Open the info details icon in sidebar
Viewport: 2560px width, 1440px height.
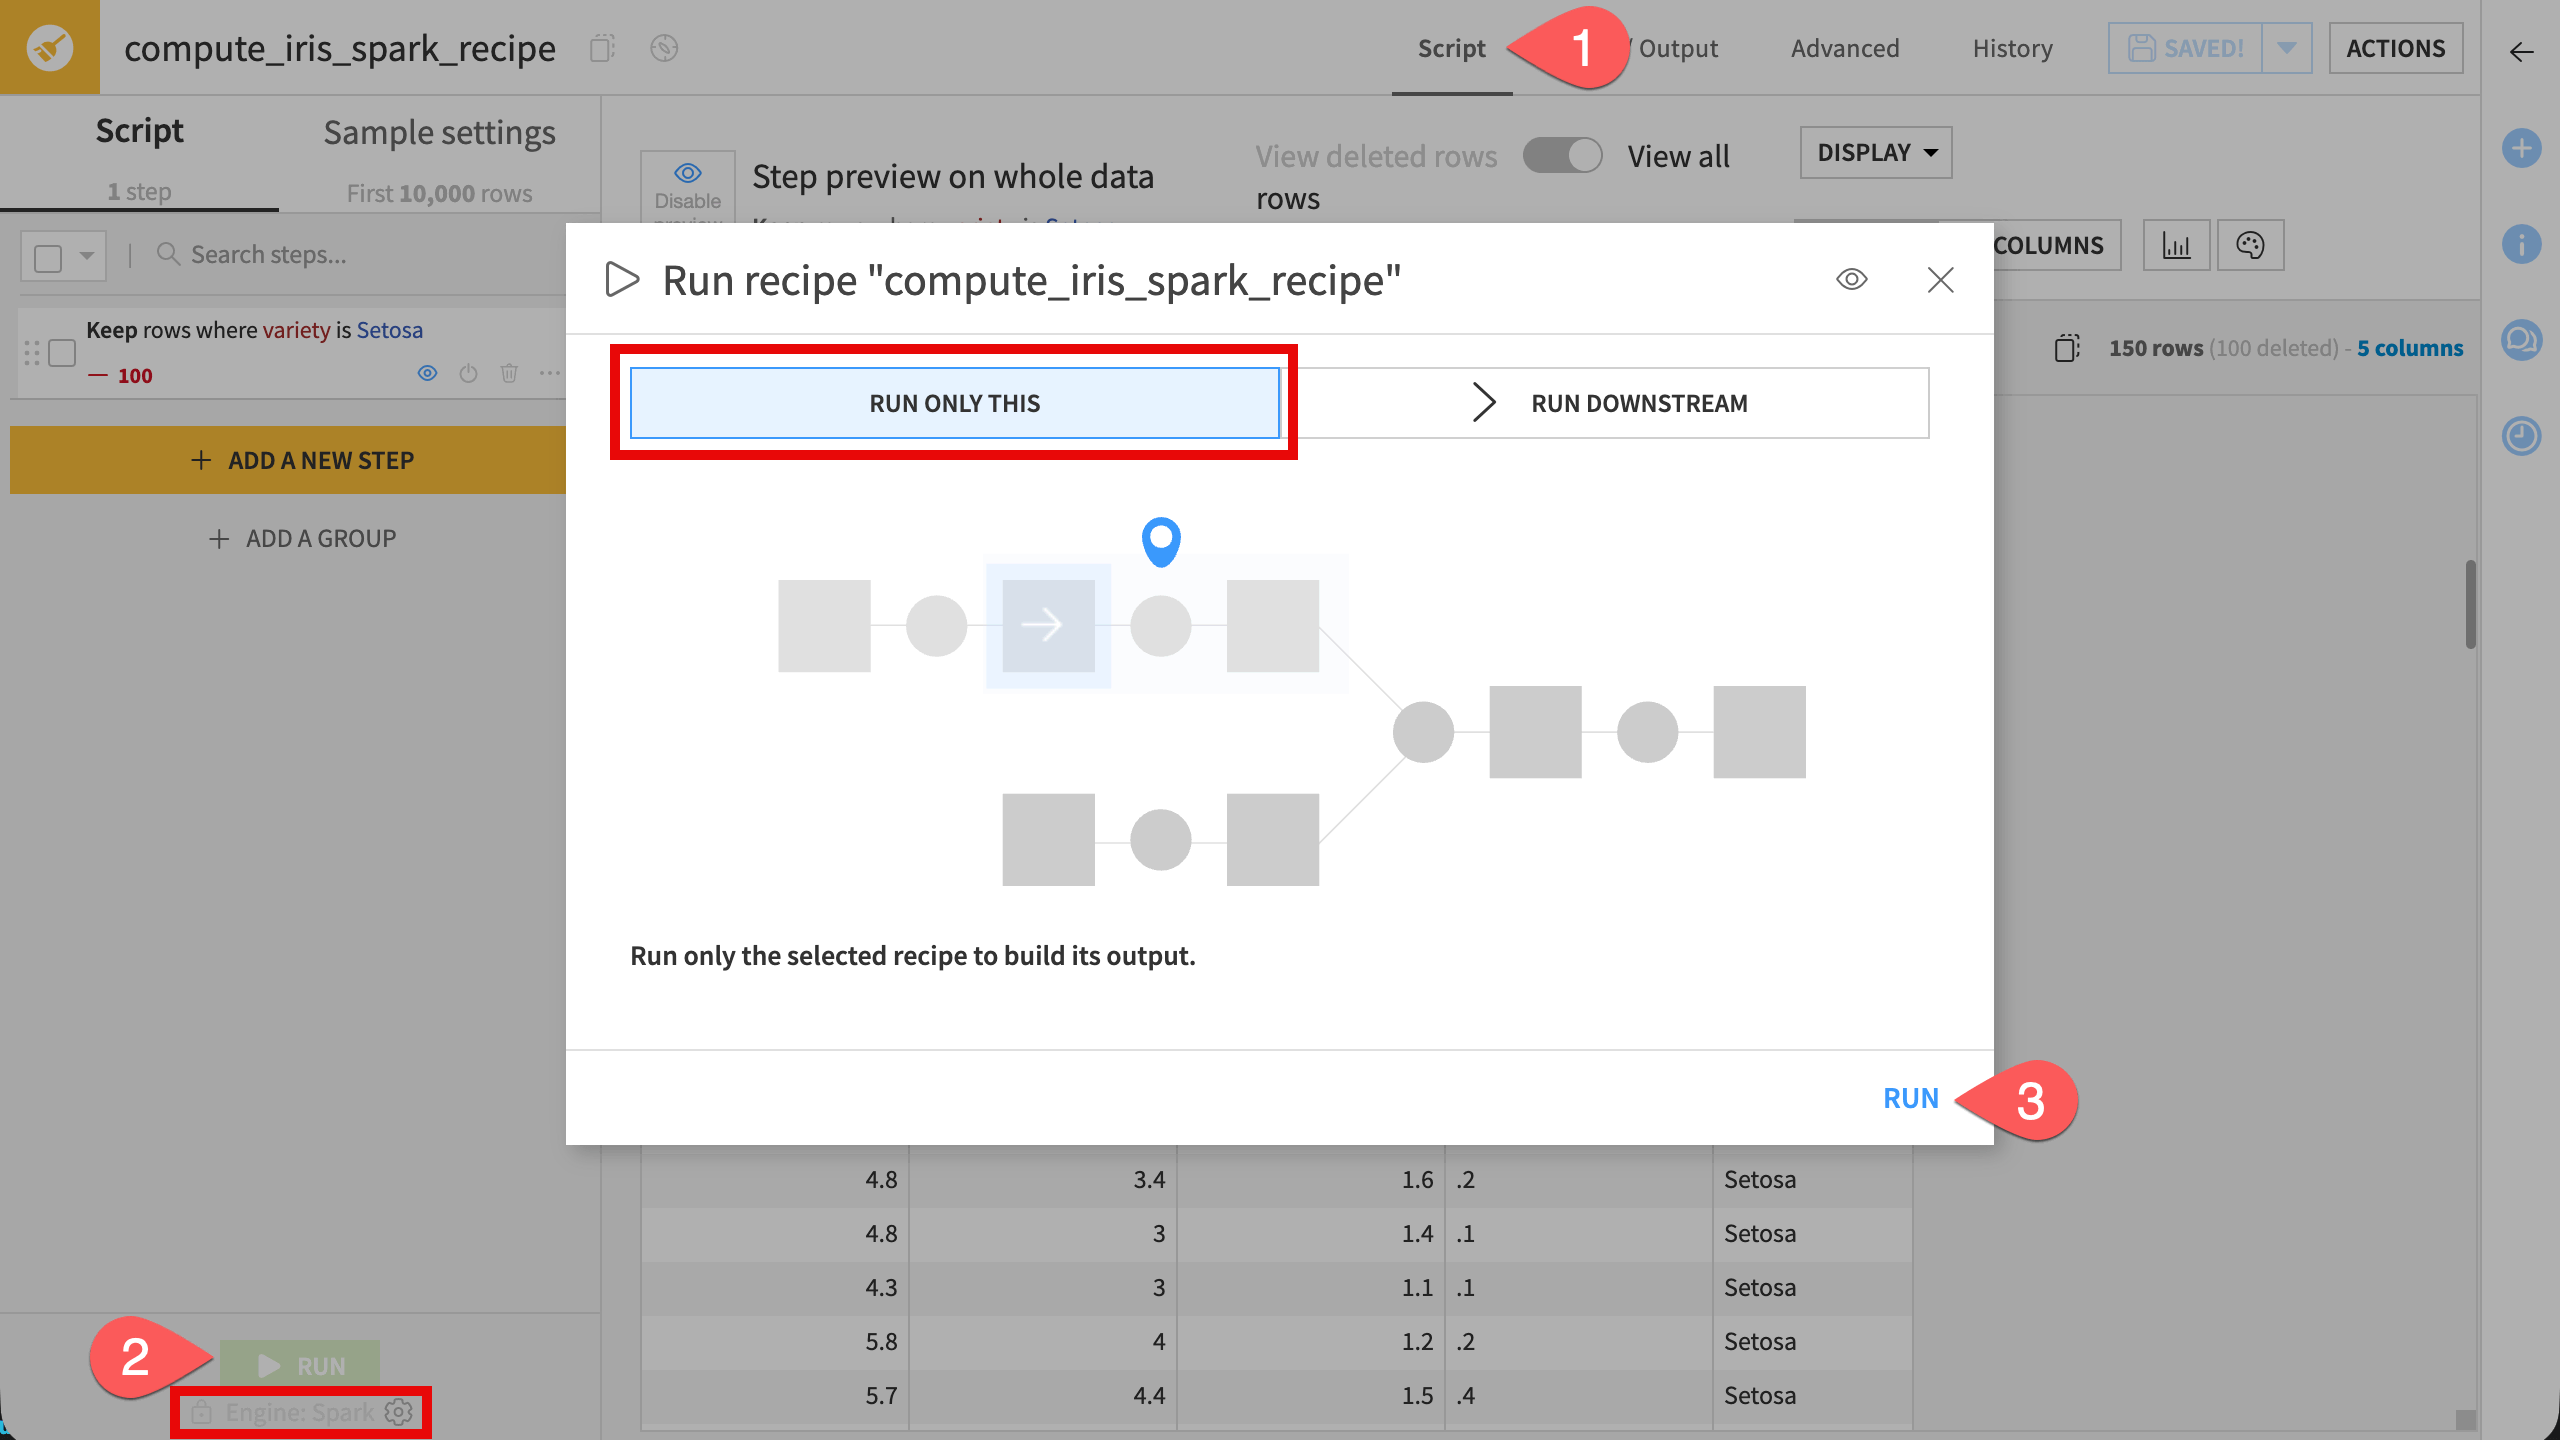2521,244
